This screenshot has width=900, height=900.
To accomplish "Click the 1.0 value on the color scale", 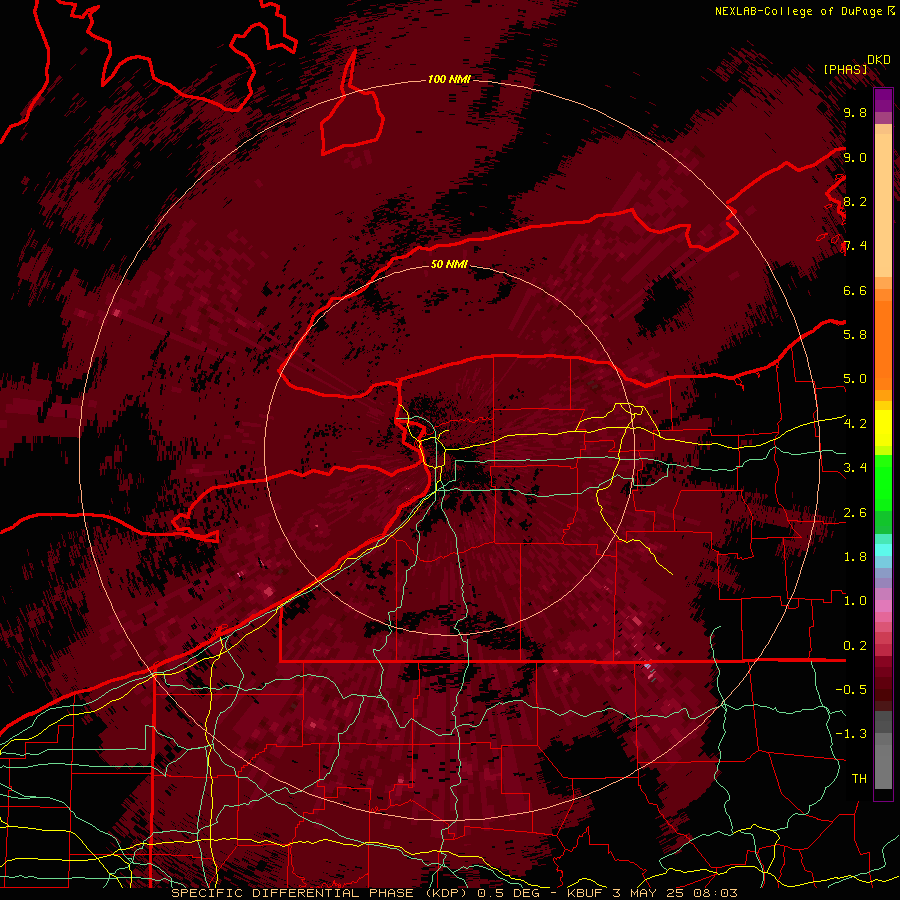I will pyautogui.click(x=855, y=601).
